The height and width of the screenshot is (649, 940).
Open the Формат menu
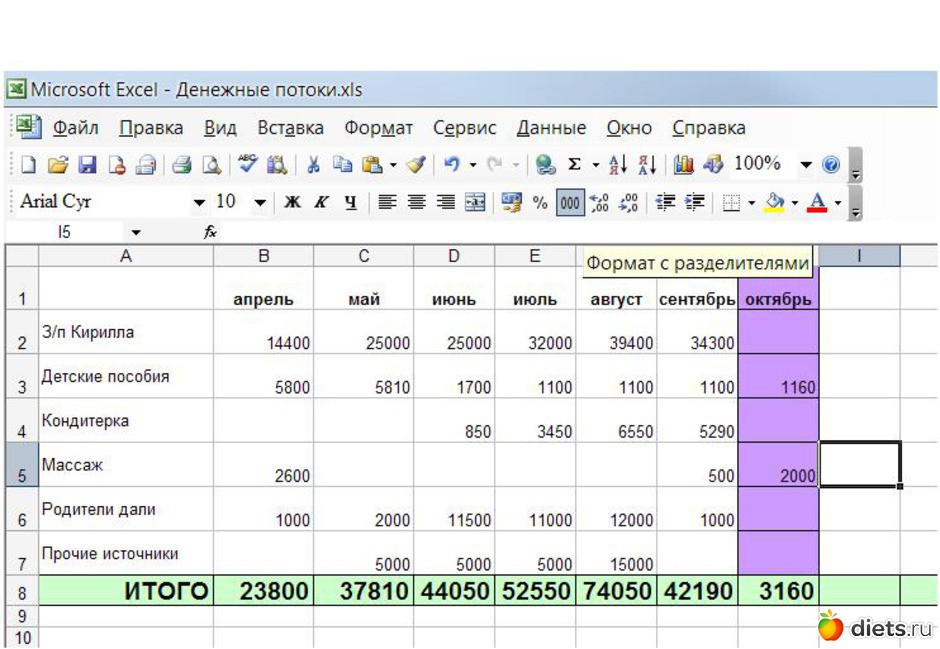point(378,128)
